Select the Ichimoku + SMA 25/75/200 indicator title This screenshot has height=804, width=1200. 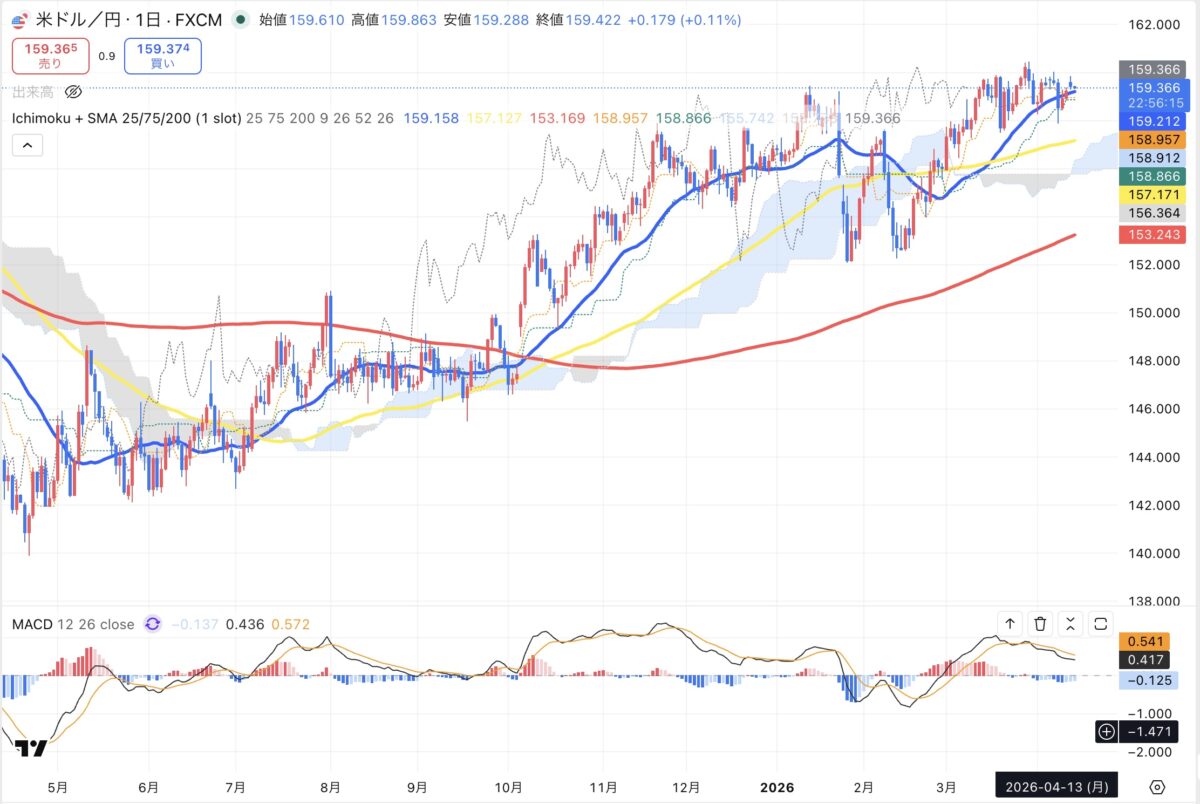pos(125,118)
